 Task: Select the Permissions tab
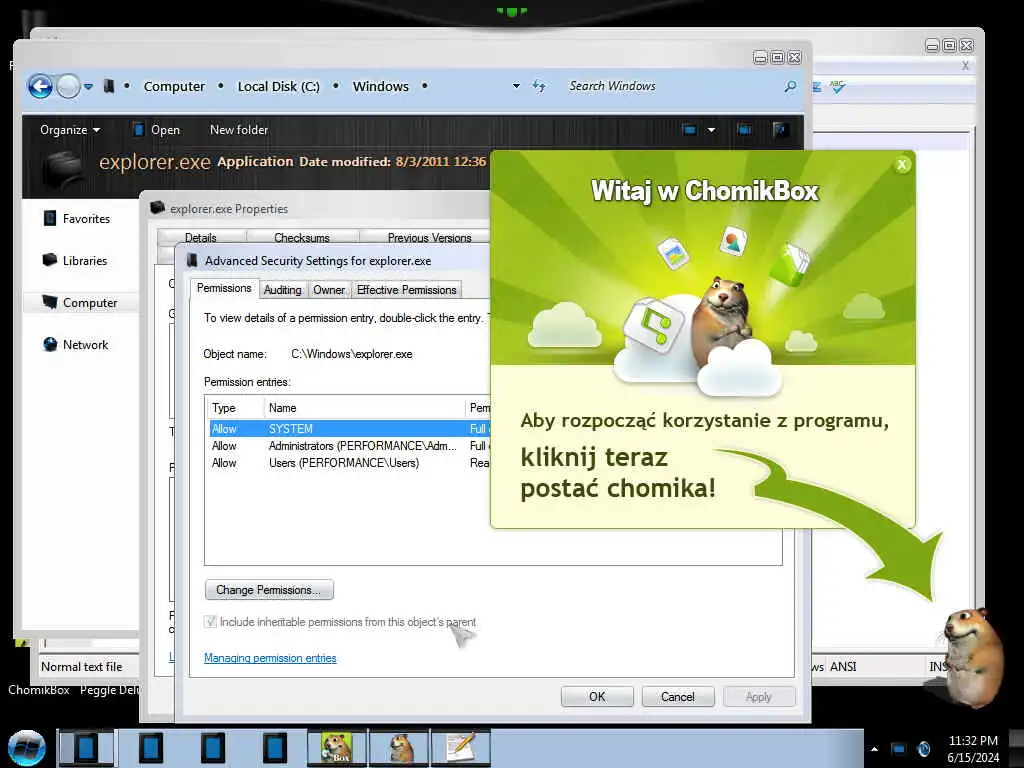click(x=224, y=288)
